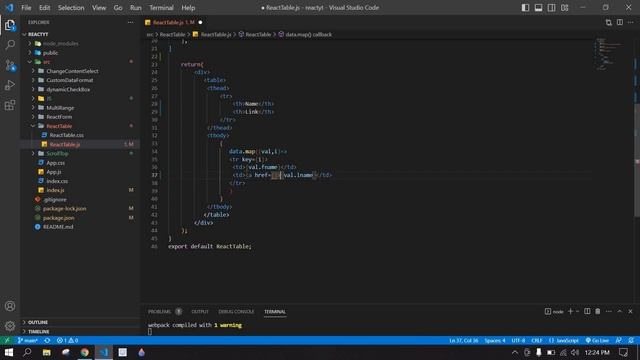Click Ln 37, Col 36 cursor position
Screen dimensions: 640x360
pyautogui.click(x=463, y=340)
